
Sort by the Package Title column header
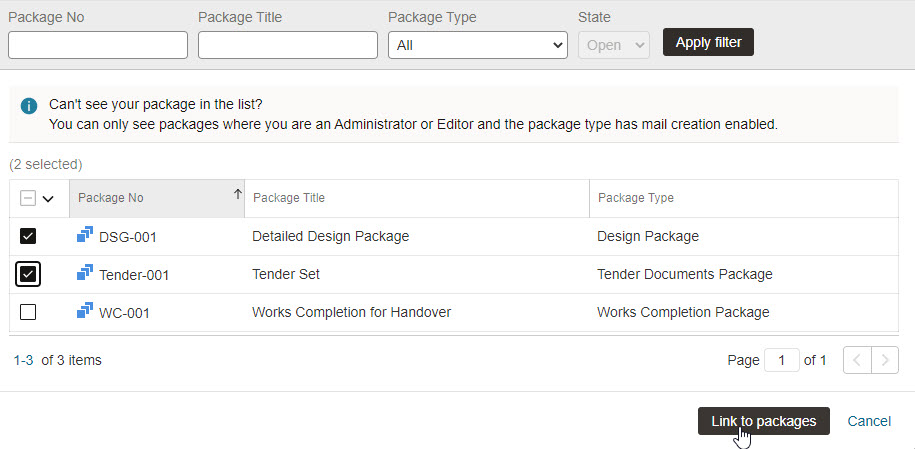pyautogui.click(x=288, y=198)
